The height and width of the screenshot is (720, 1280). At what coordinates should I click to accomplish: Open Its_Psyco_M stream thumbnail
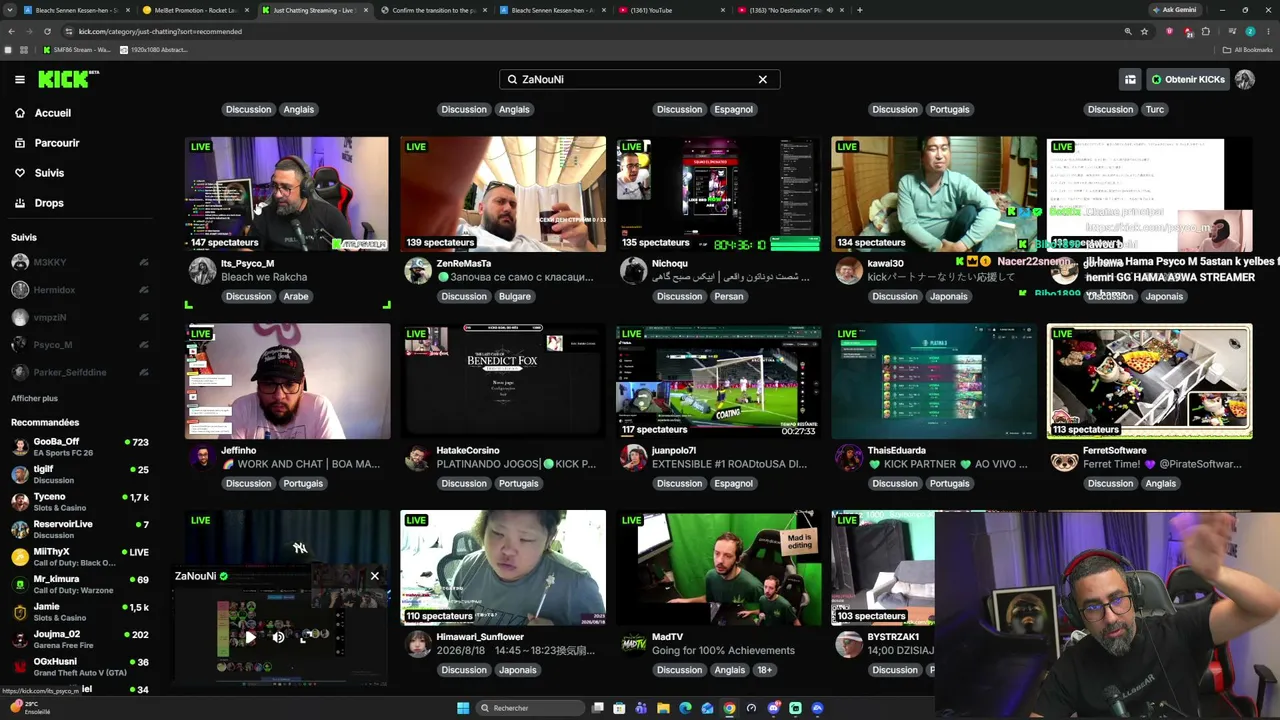[287, 194]
